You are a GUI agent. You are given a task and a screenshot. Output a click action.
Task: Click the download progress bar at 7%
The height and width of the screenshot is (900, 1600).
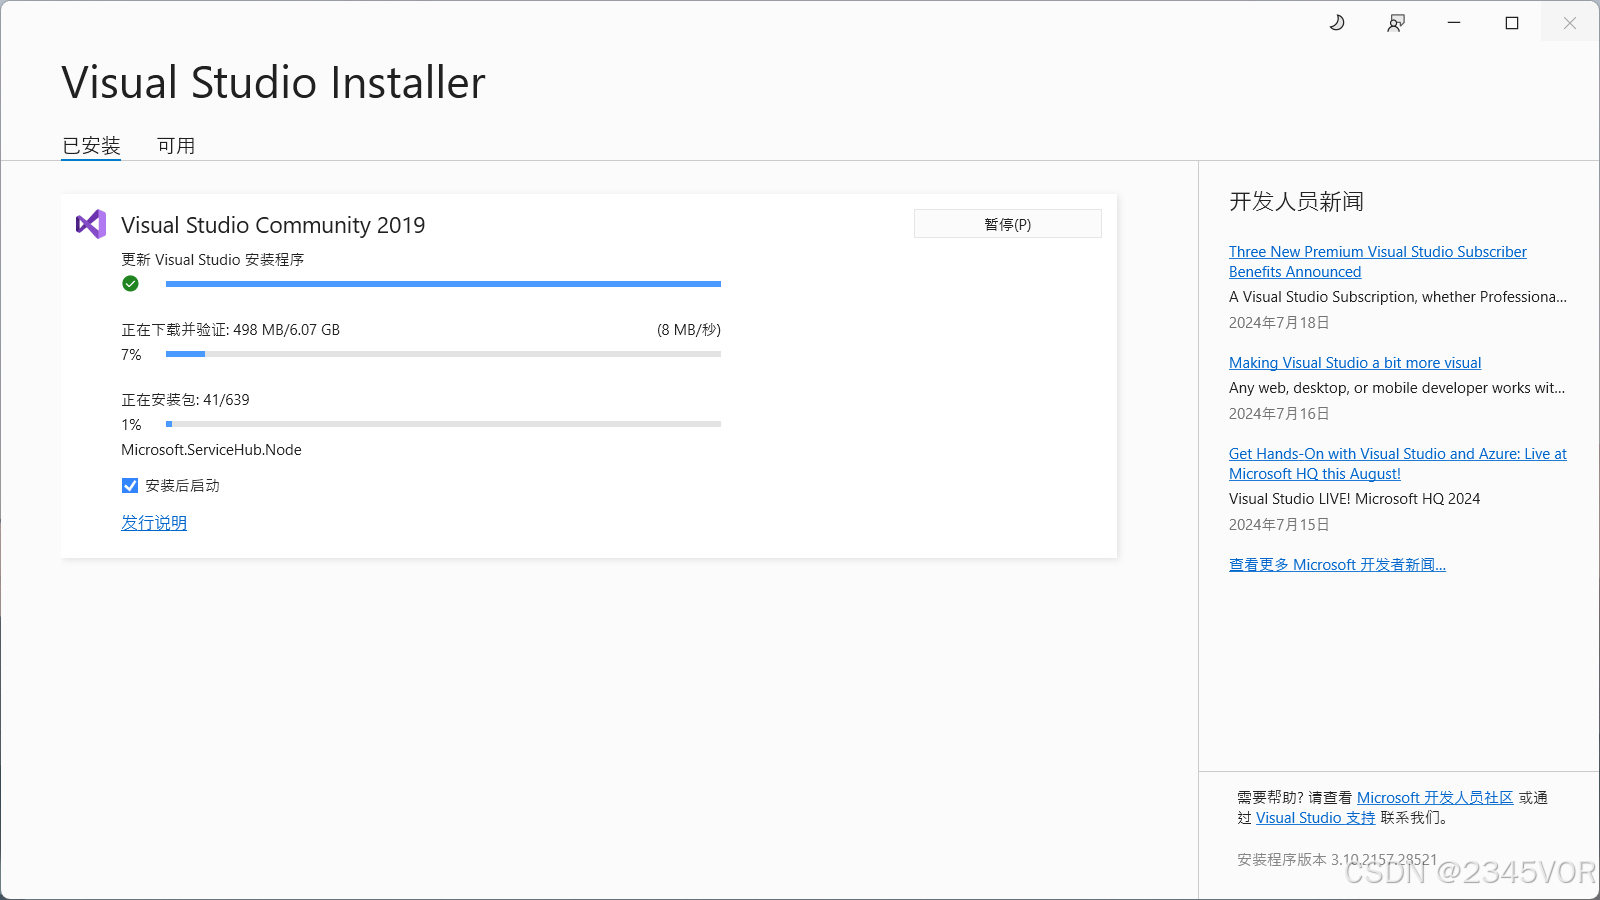coord(443,354)
